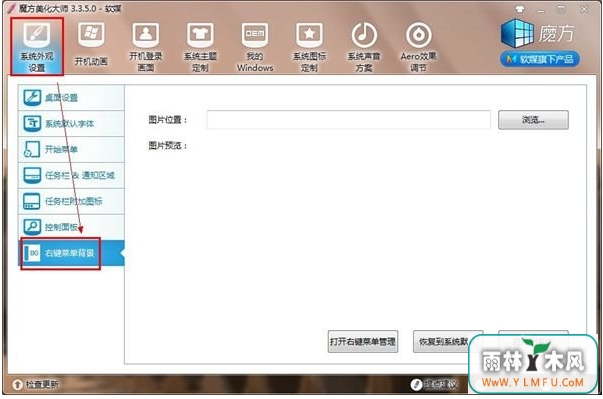Click the 魔方 cube logo

(518, 33)
